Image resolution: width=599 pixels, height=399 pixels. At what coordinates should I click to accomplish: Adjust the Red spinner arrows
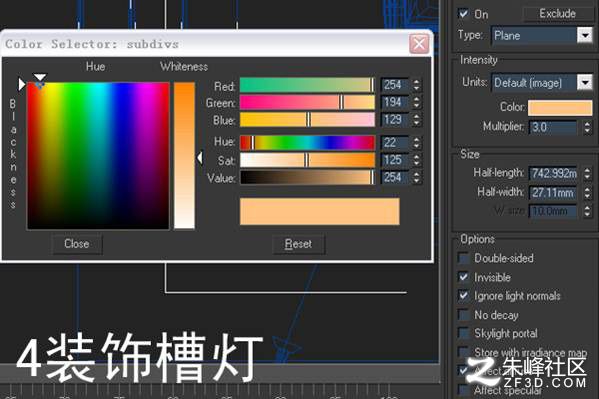(x=416, y=85)
